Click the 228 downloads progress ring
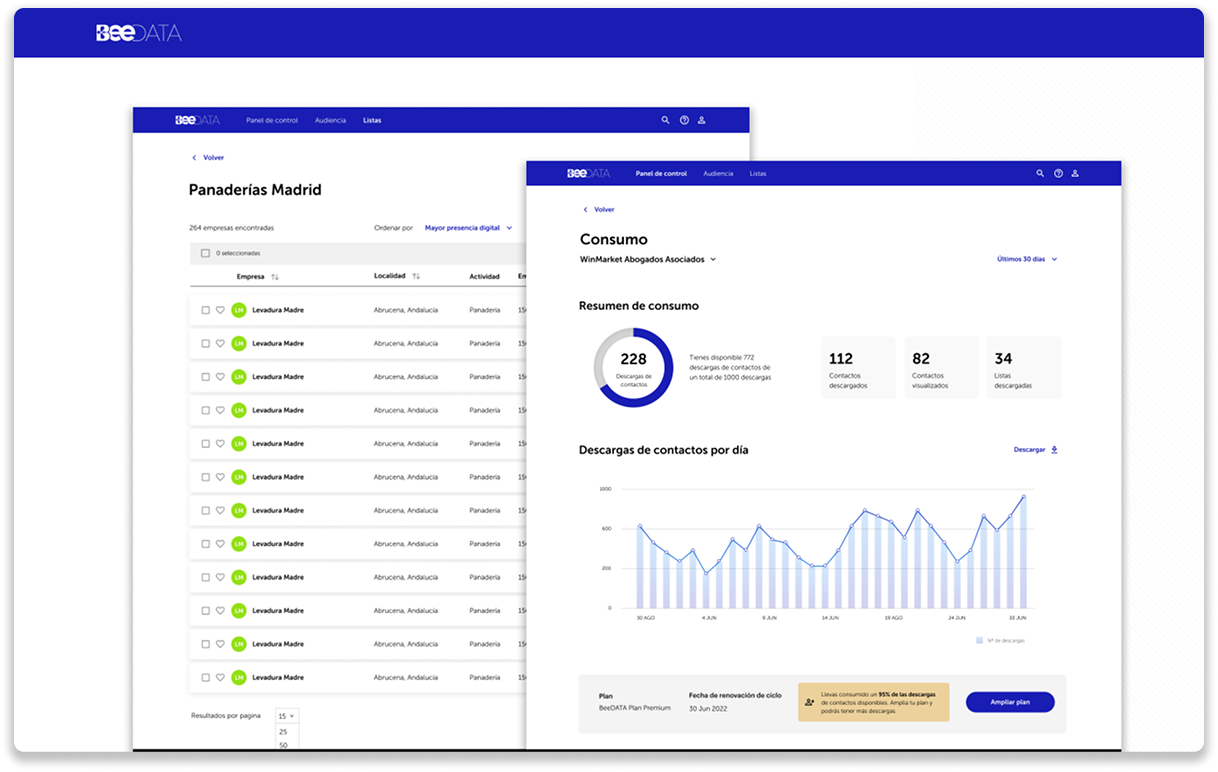The width and height of the screenshot is (1218, 772). (x=633, y=367)
